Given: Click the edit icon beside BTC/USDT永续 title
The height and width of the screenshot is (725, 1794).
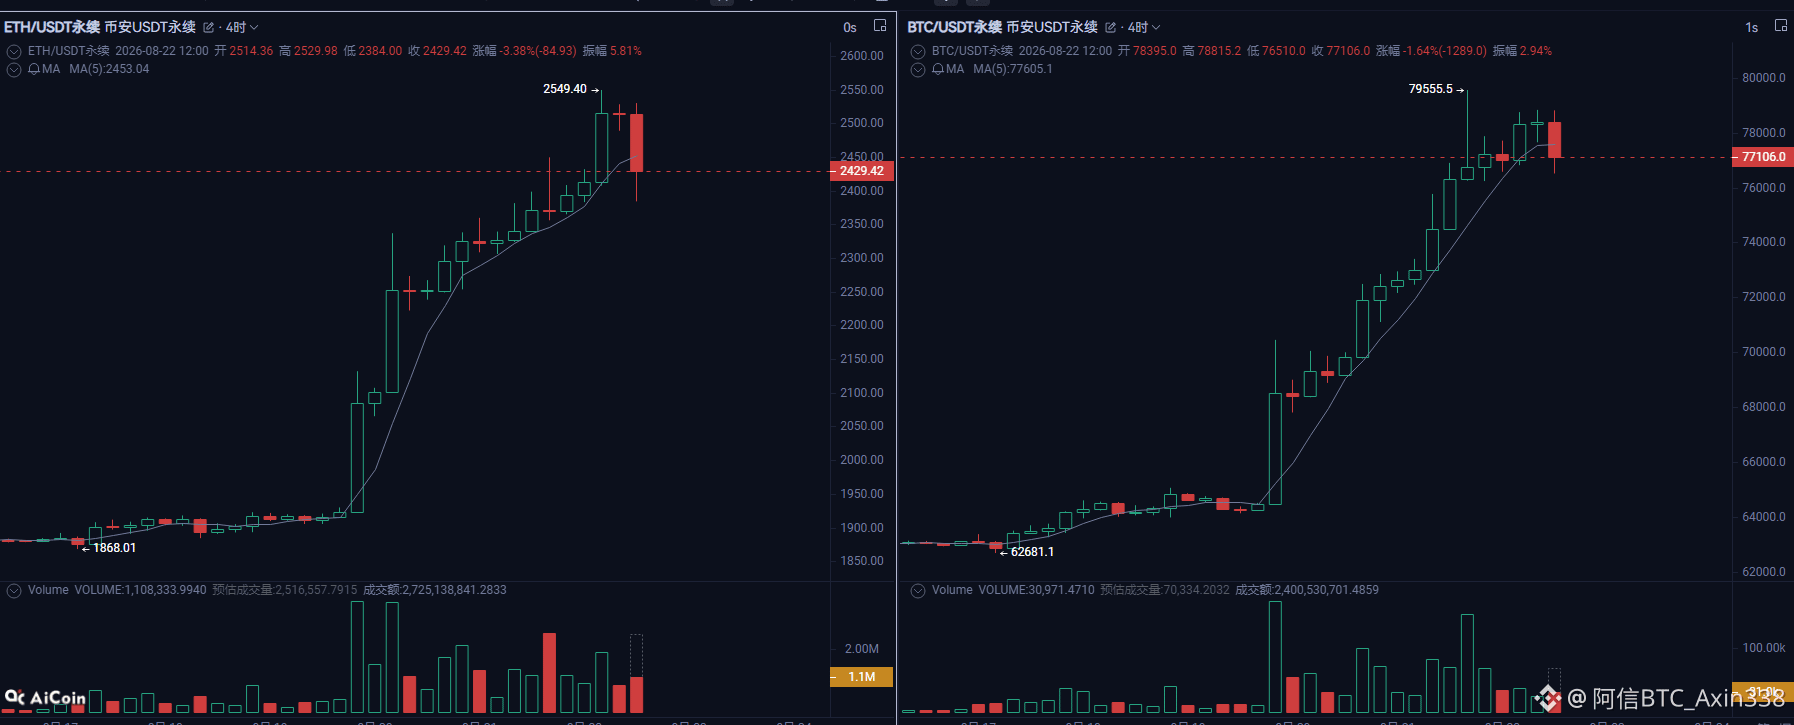Looking at the screenshot, I should [1111, 28].
